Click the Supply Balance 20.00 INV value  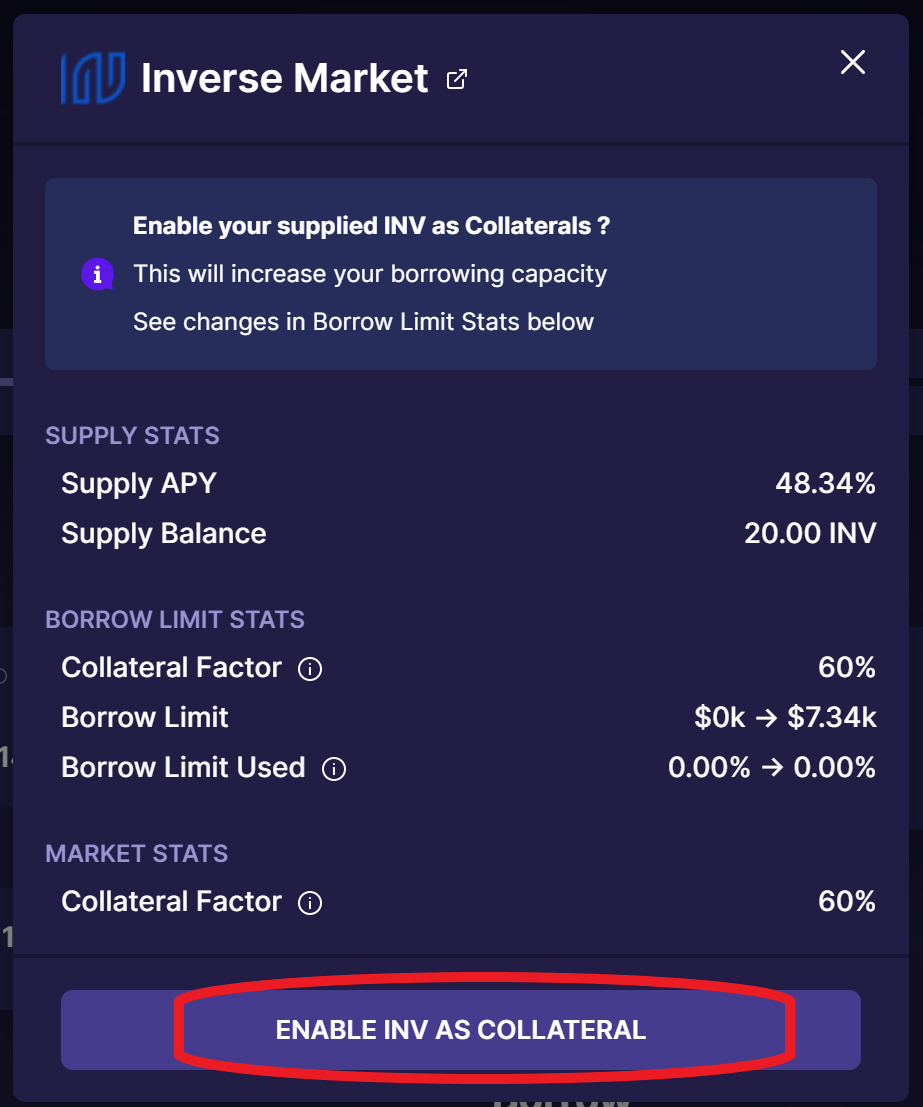(810, 533)
